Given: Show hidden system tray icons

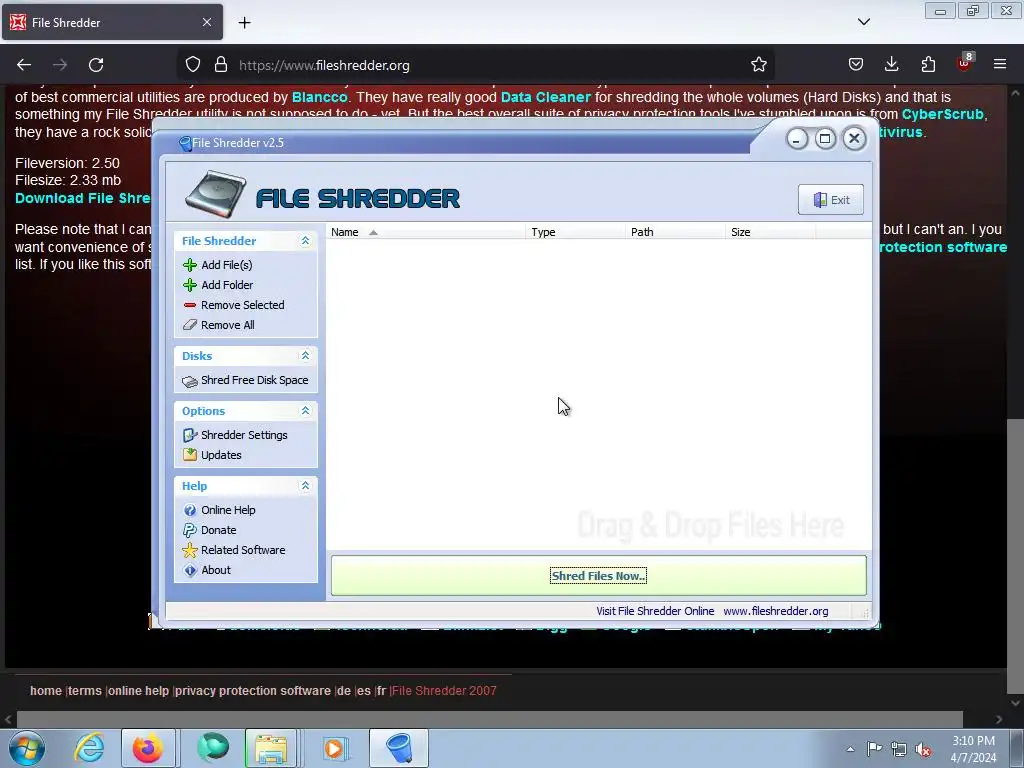Looking at the screenshot, I should click(850, 750).
